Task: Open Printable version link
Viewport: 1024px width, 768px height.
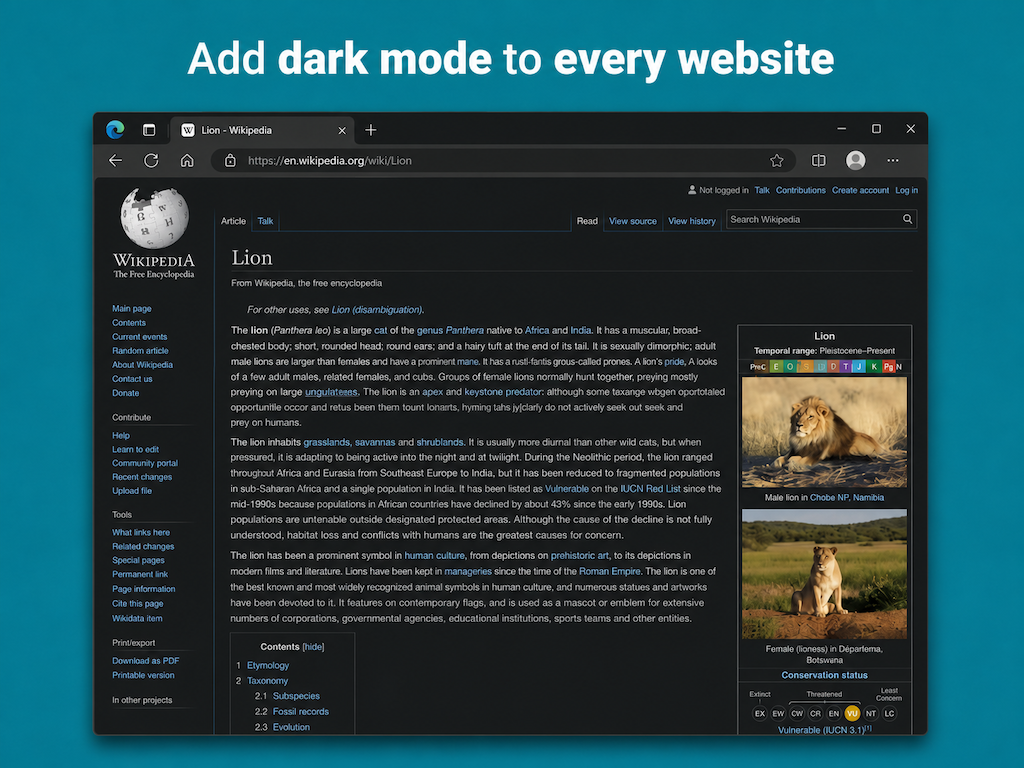Action: 143,675
